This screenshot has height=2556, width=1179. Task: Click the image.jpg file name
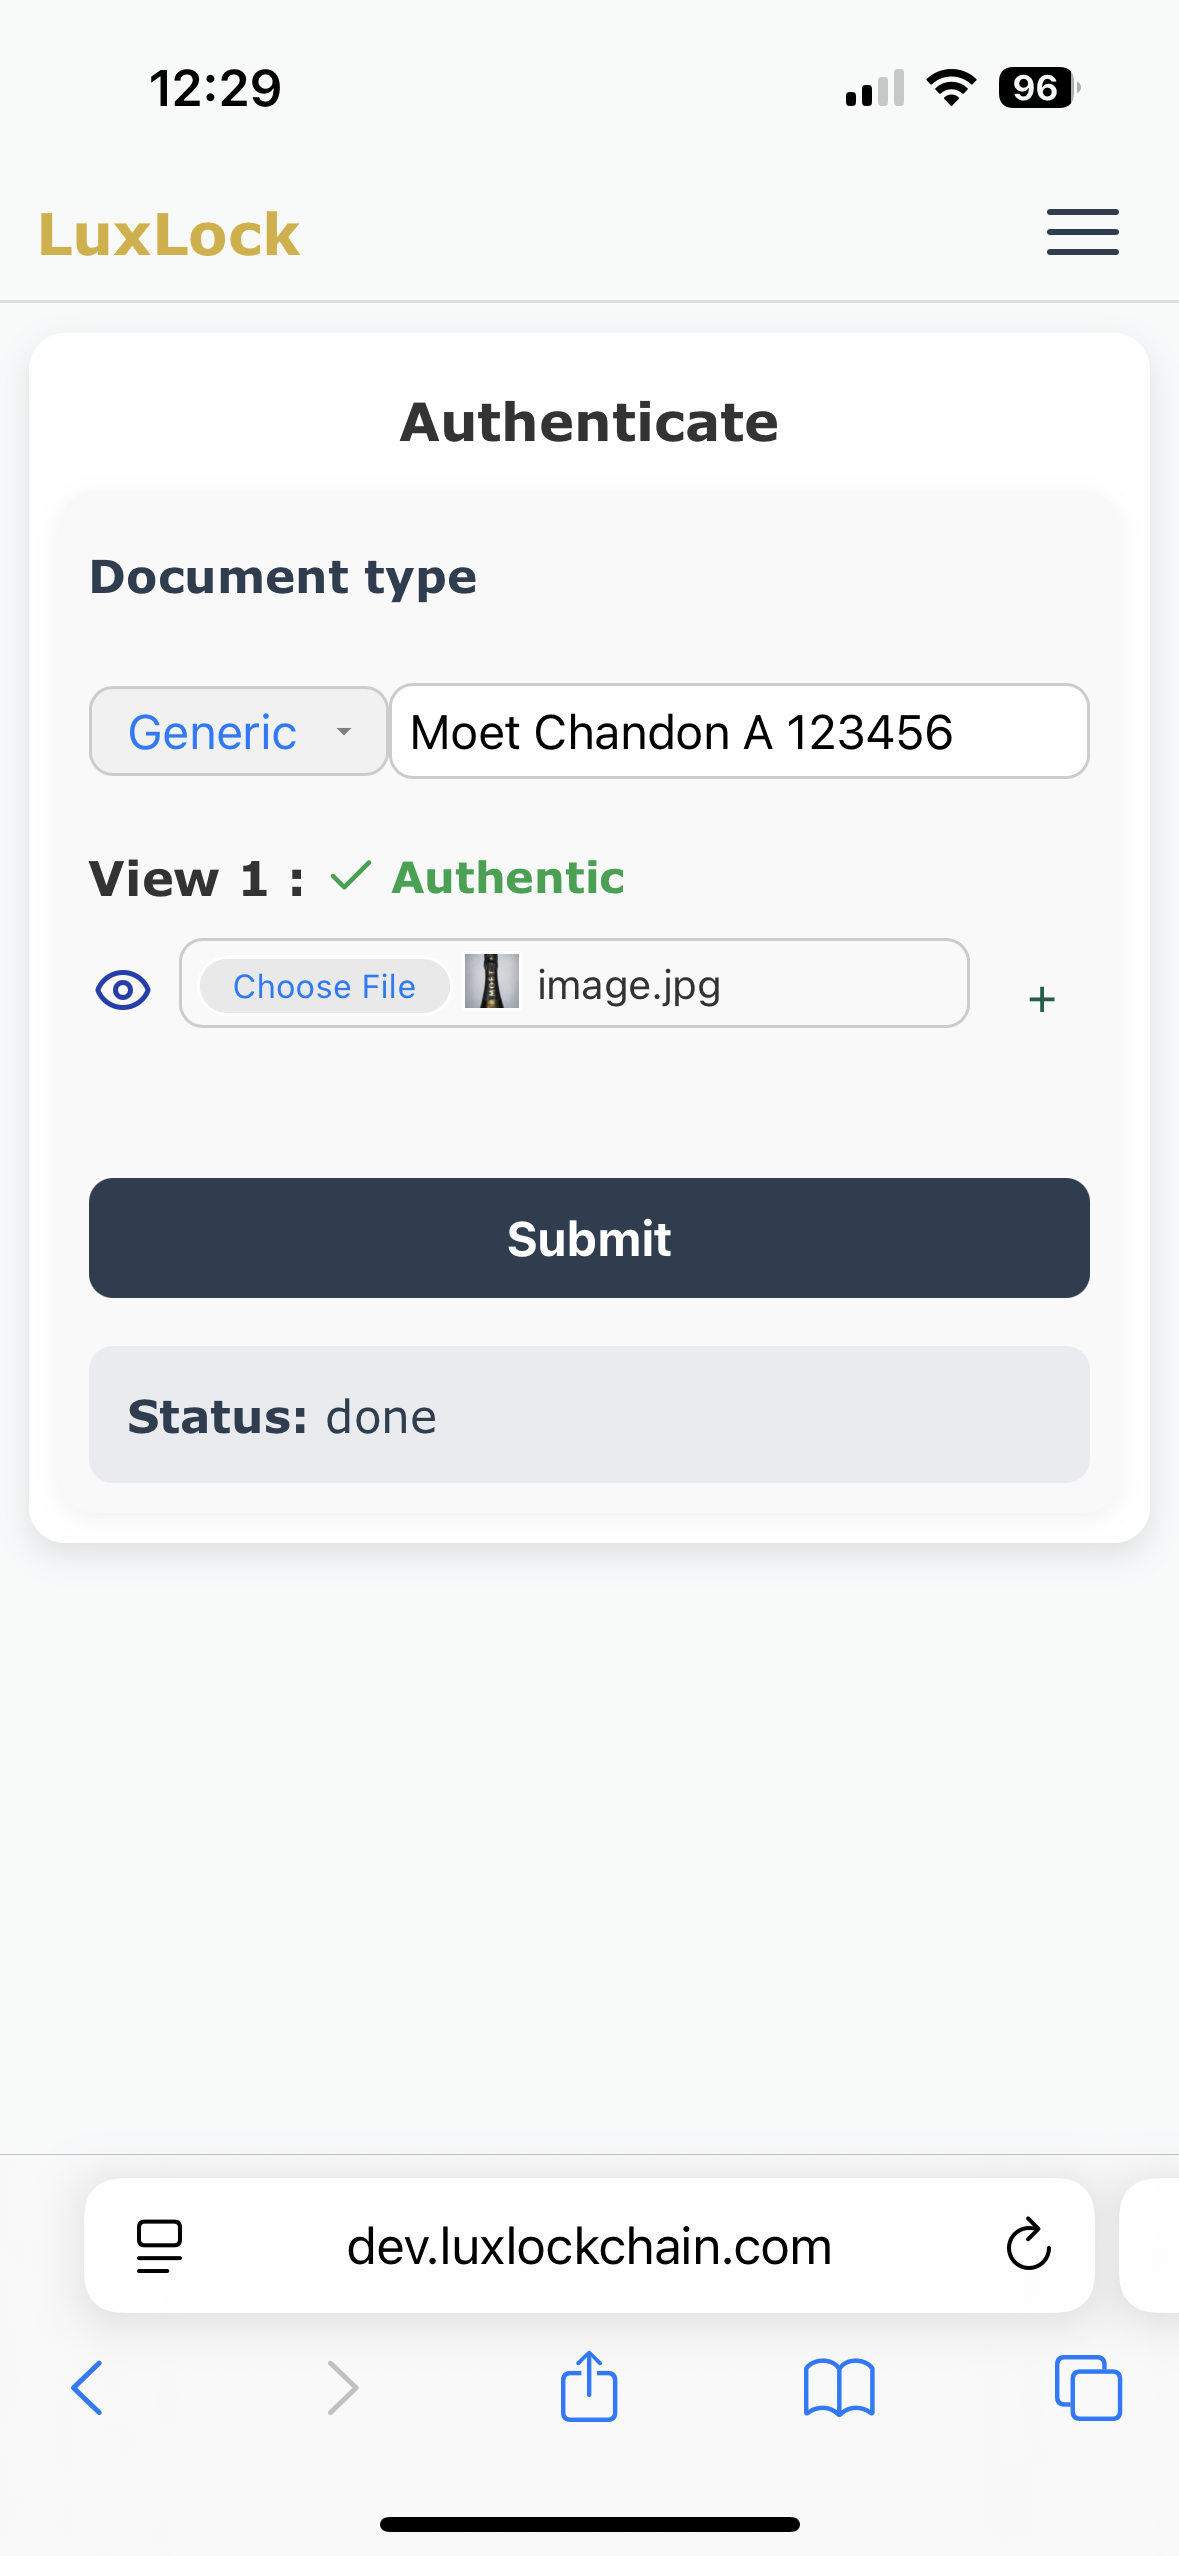[x=628, y=986]
